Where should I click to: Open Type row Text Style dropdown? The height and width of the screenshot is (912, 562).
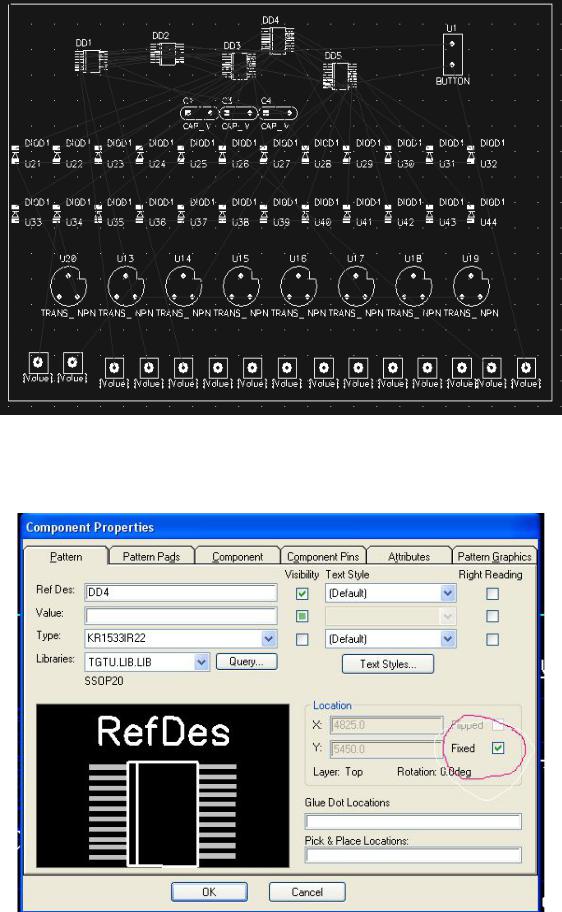pyautogui.click(x=447, y=639)
